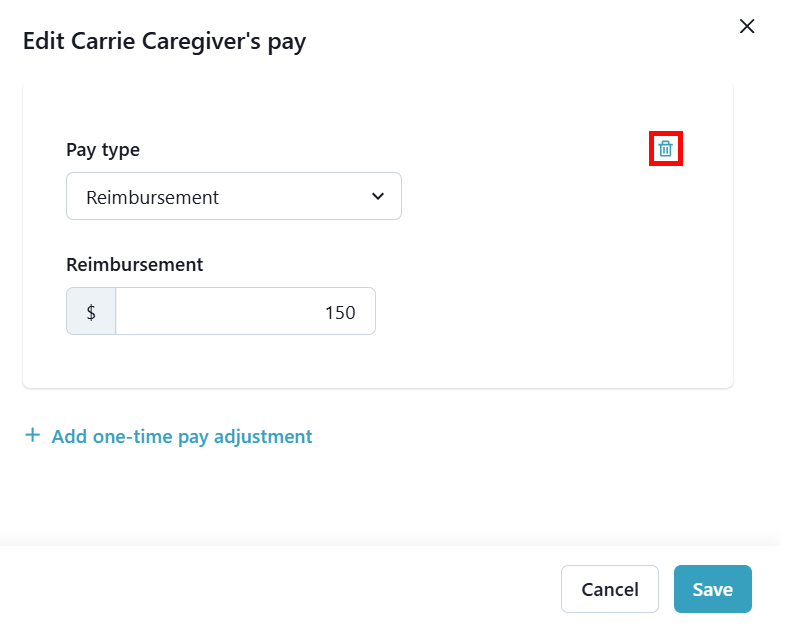
Task: Focus the Reimbursement amount input field
Action: coord(245,312)
